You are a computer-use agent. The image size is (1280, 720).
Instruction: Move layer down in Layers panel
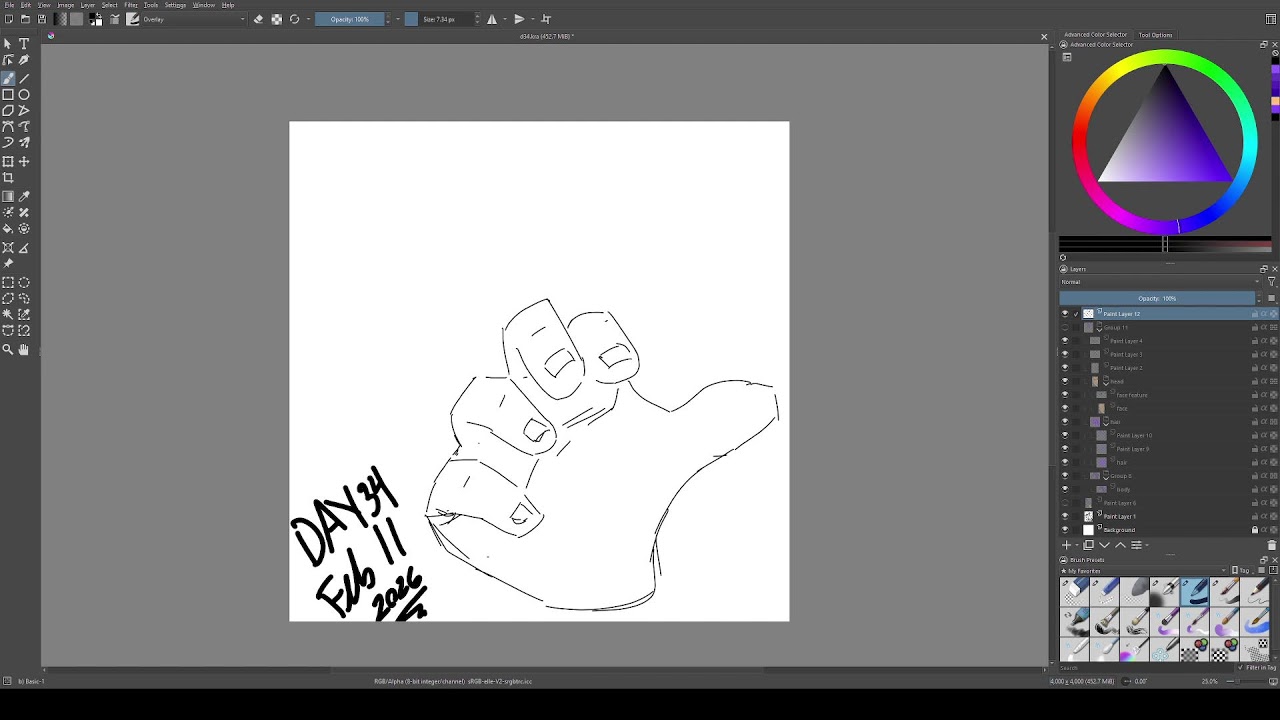pos(1104,545)
